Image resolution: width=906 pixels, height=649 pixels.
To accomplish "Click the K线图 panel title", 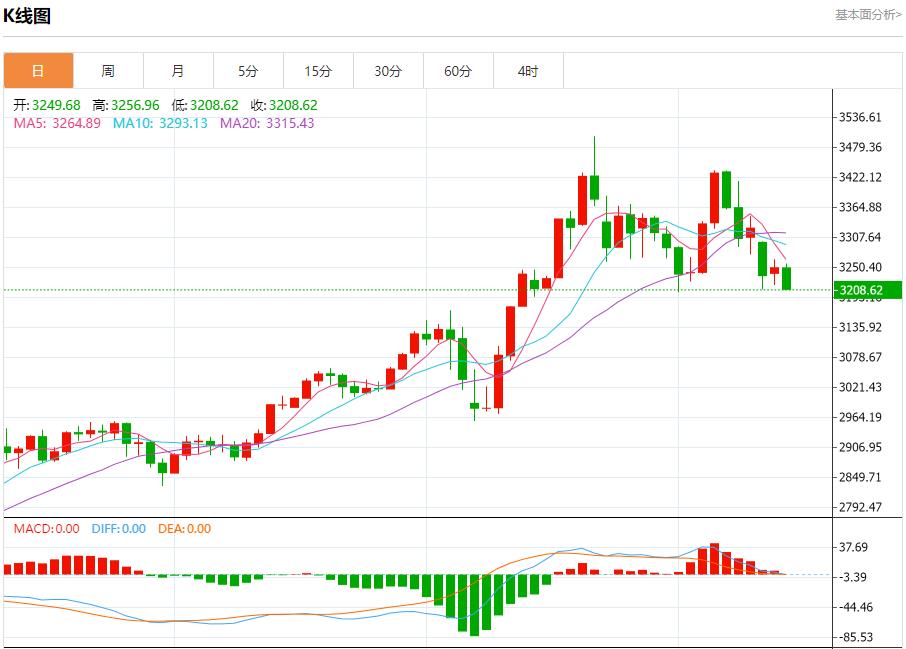I will 27,16.
